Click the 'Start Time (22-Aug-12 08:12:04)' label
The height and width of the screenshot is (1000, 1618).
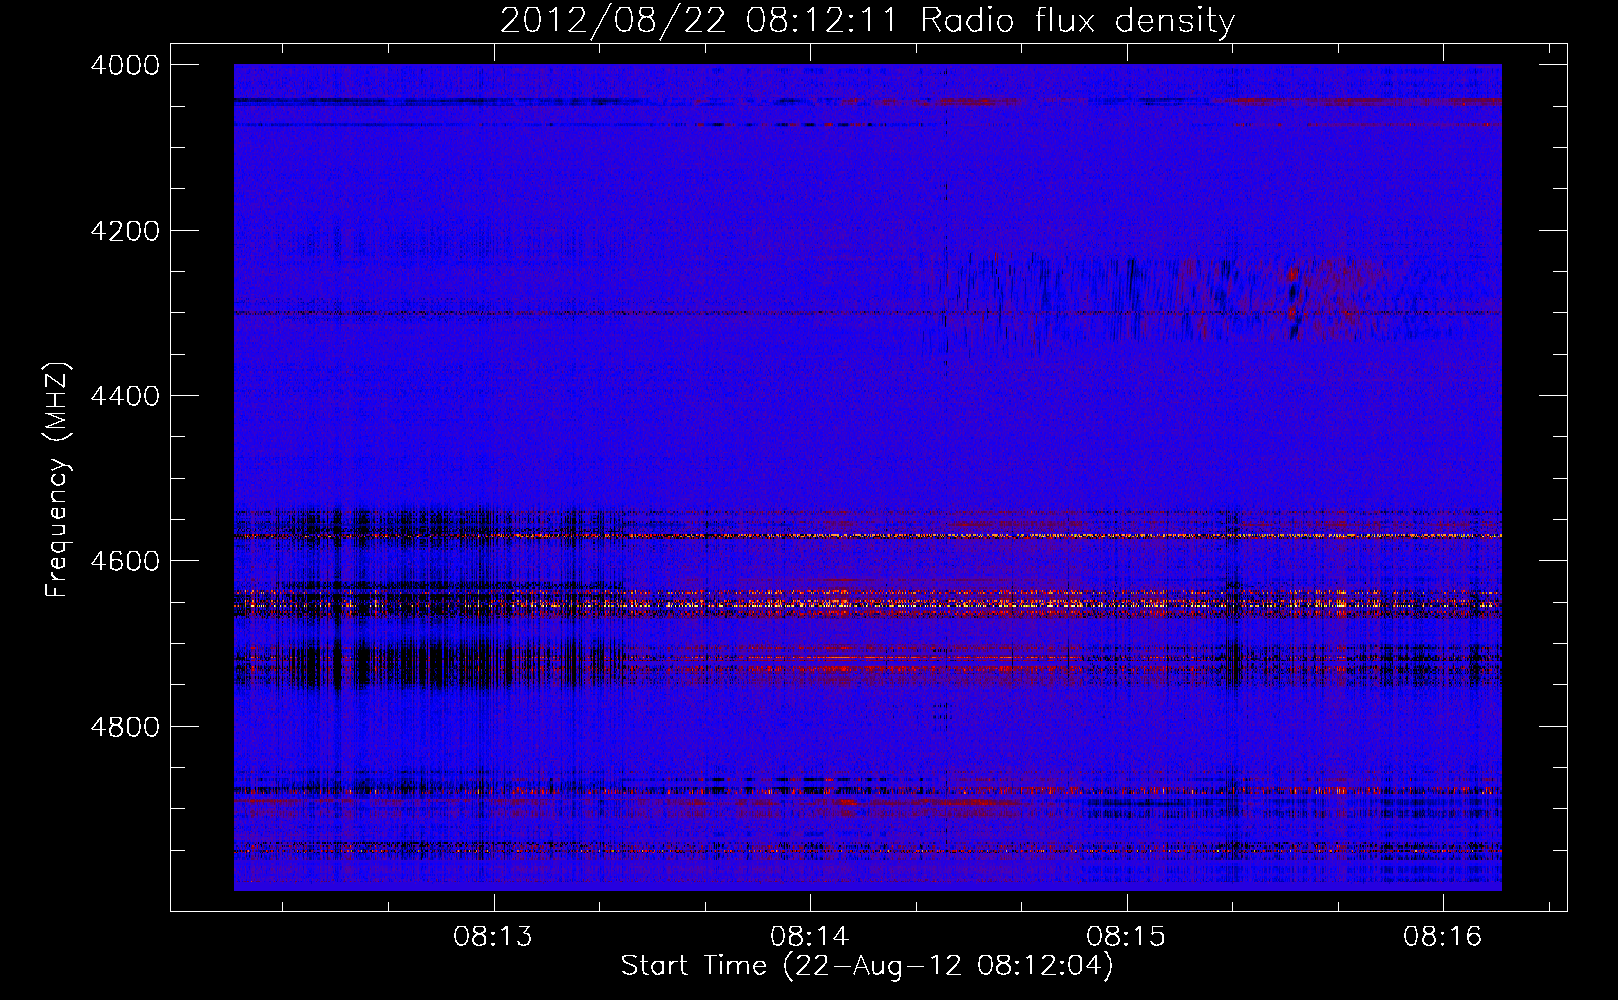(867, 966)
